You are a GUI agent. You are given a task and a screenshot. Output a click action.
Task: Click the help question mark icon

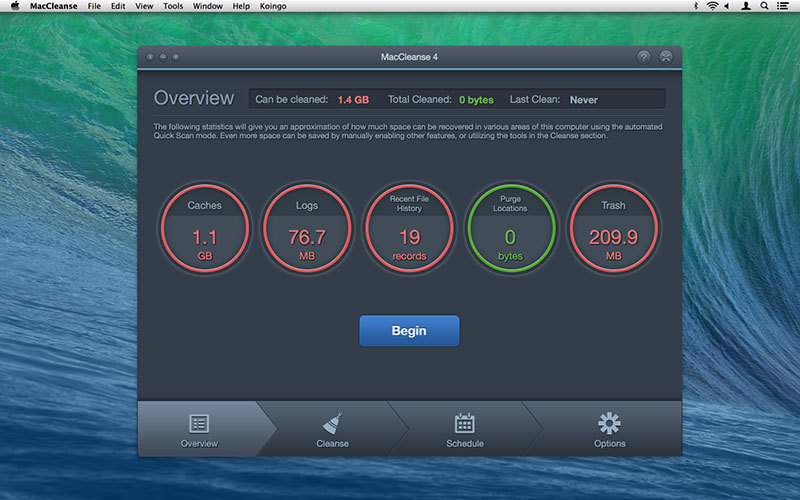644,57
